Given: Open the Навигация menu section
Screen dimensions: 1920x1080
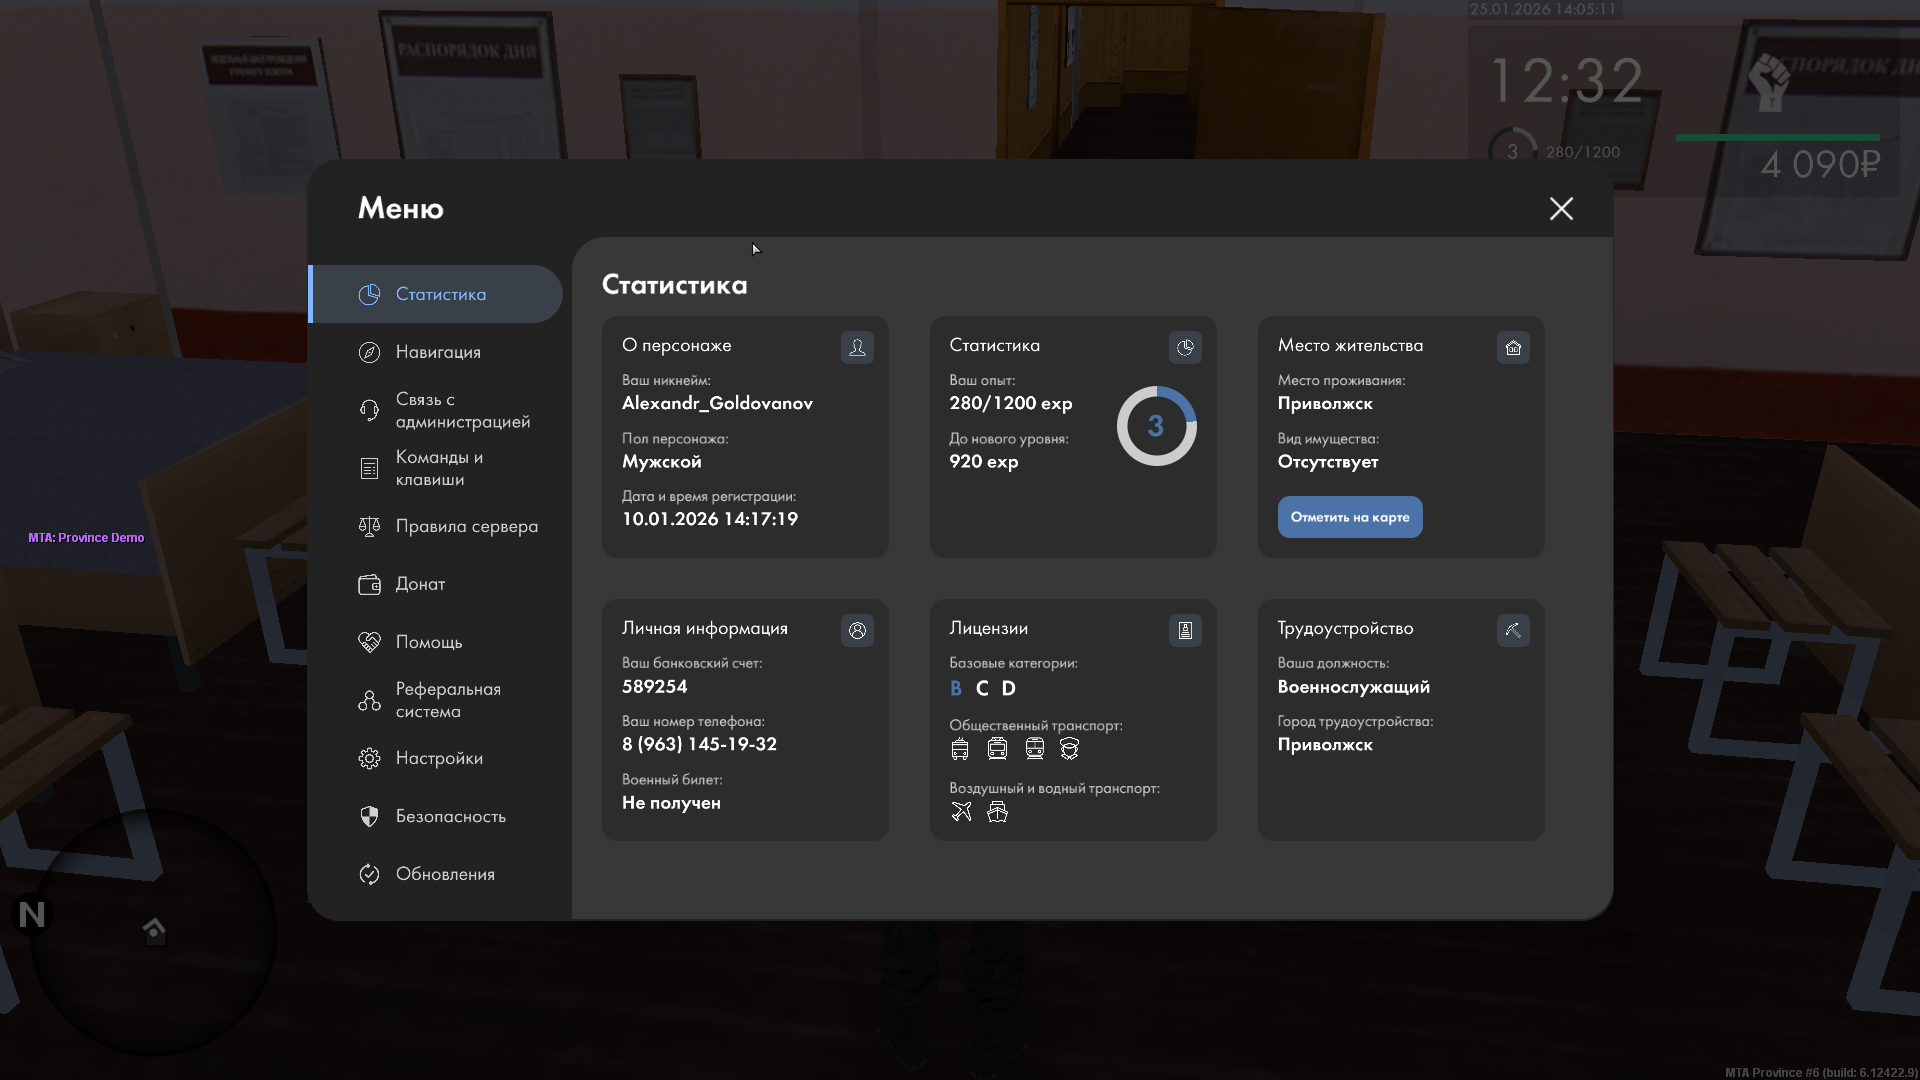Looking at the screenshot, I should click(x=438, y=352).
